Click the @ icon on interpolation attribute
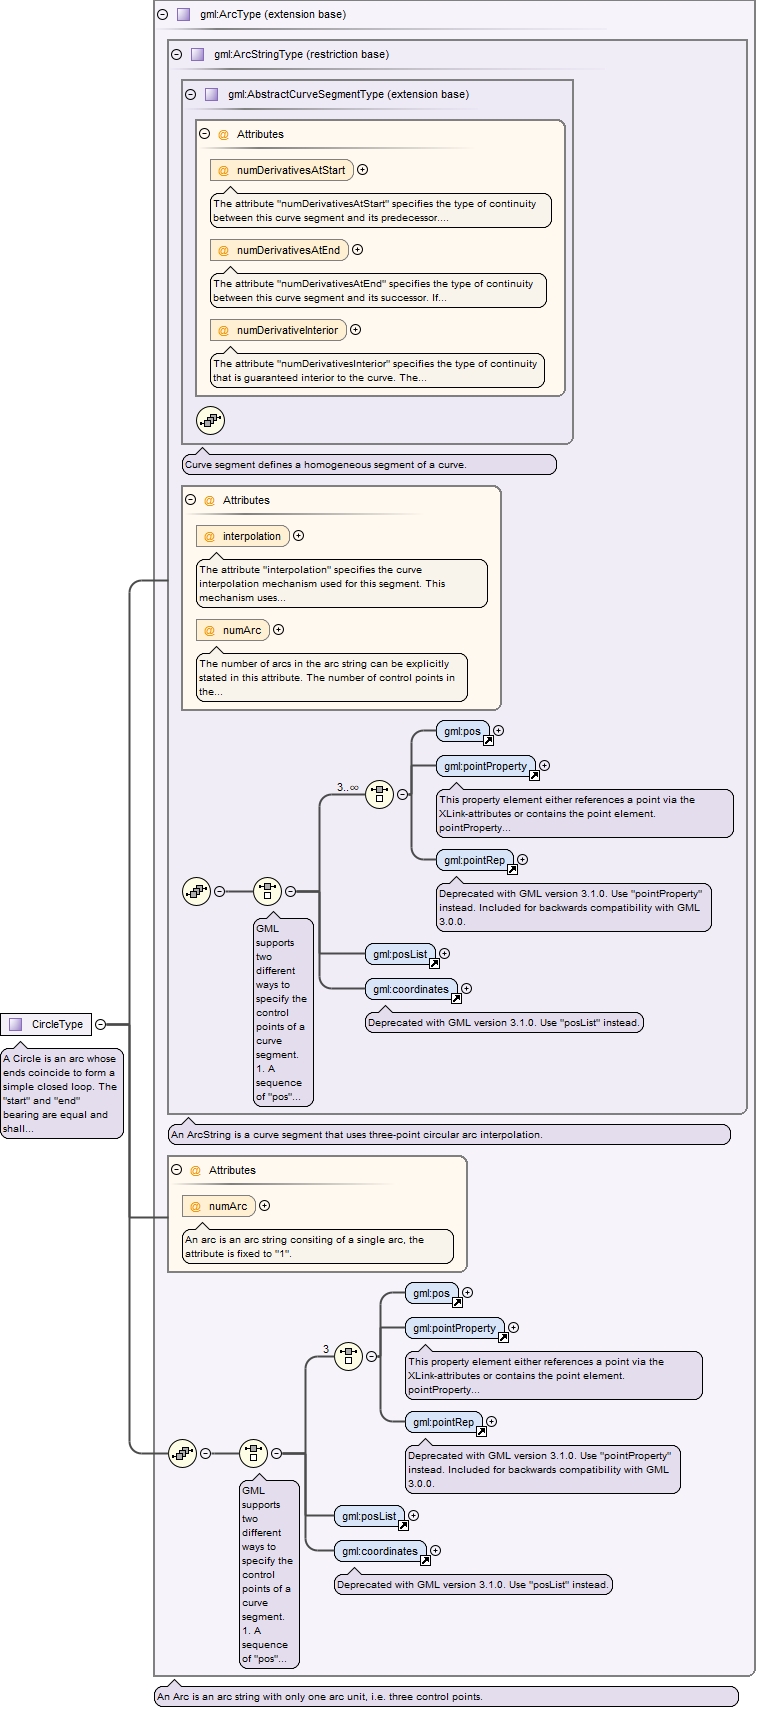This screenshot has width=757, height=1710. point(209,536)
